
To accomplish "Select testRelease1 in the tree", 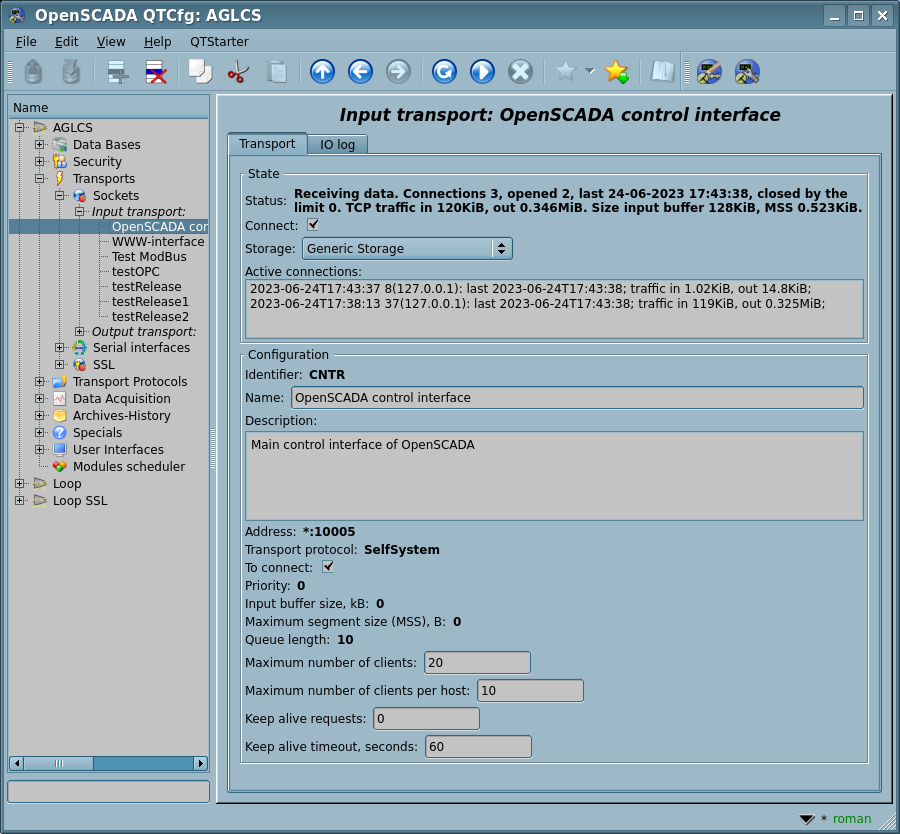I will (x=150, y=301).
